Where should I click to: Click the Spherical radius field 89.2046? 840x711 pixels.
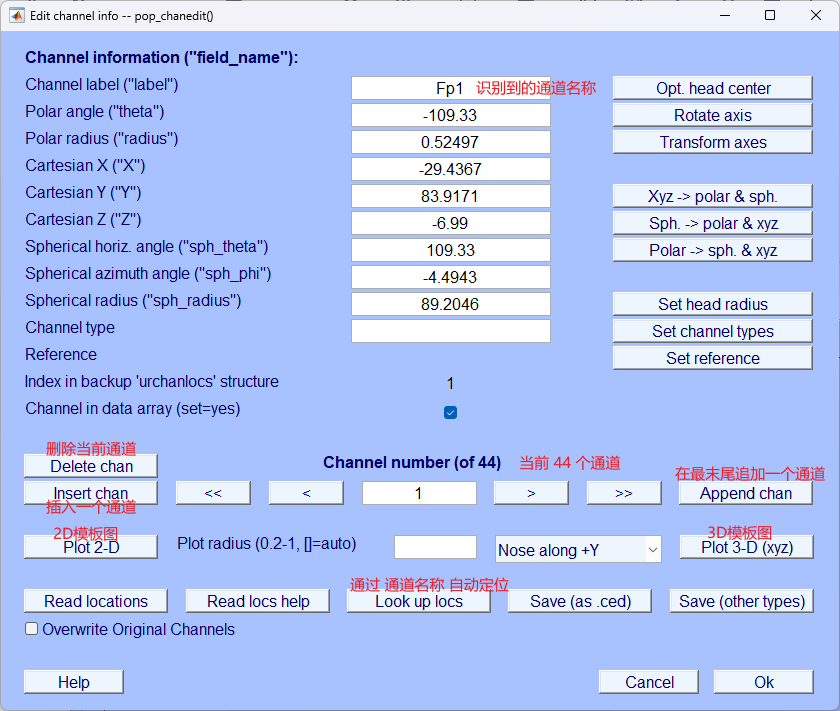tap(451, 304)
